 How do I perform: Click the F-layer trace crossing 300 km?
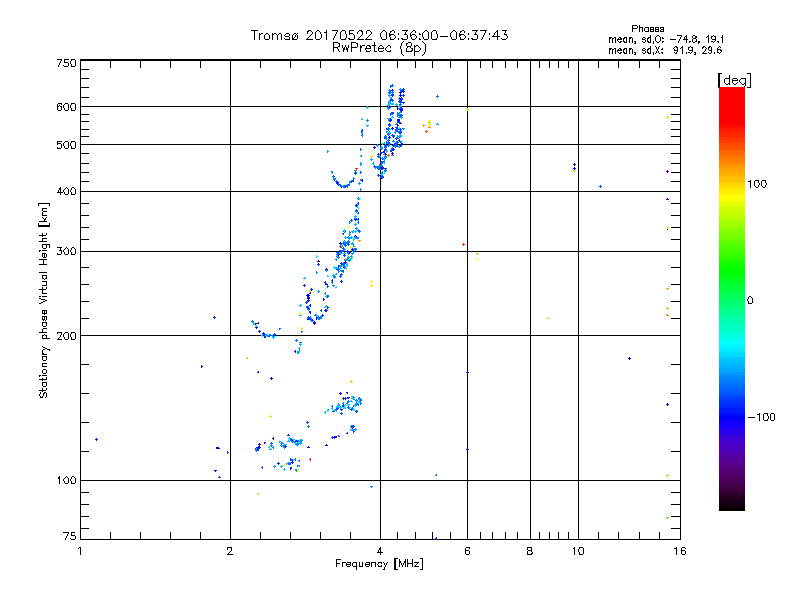coord(347,247)
